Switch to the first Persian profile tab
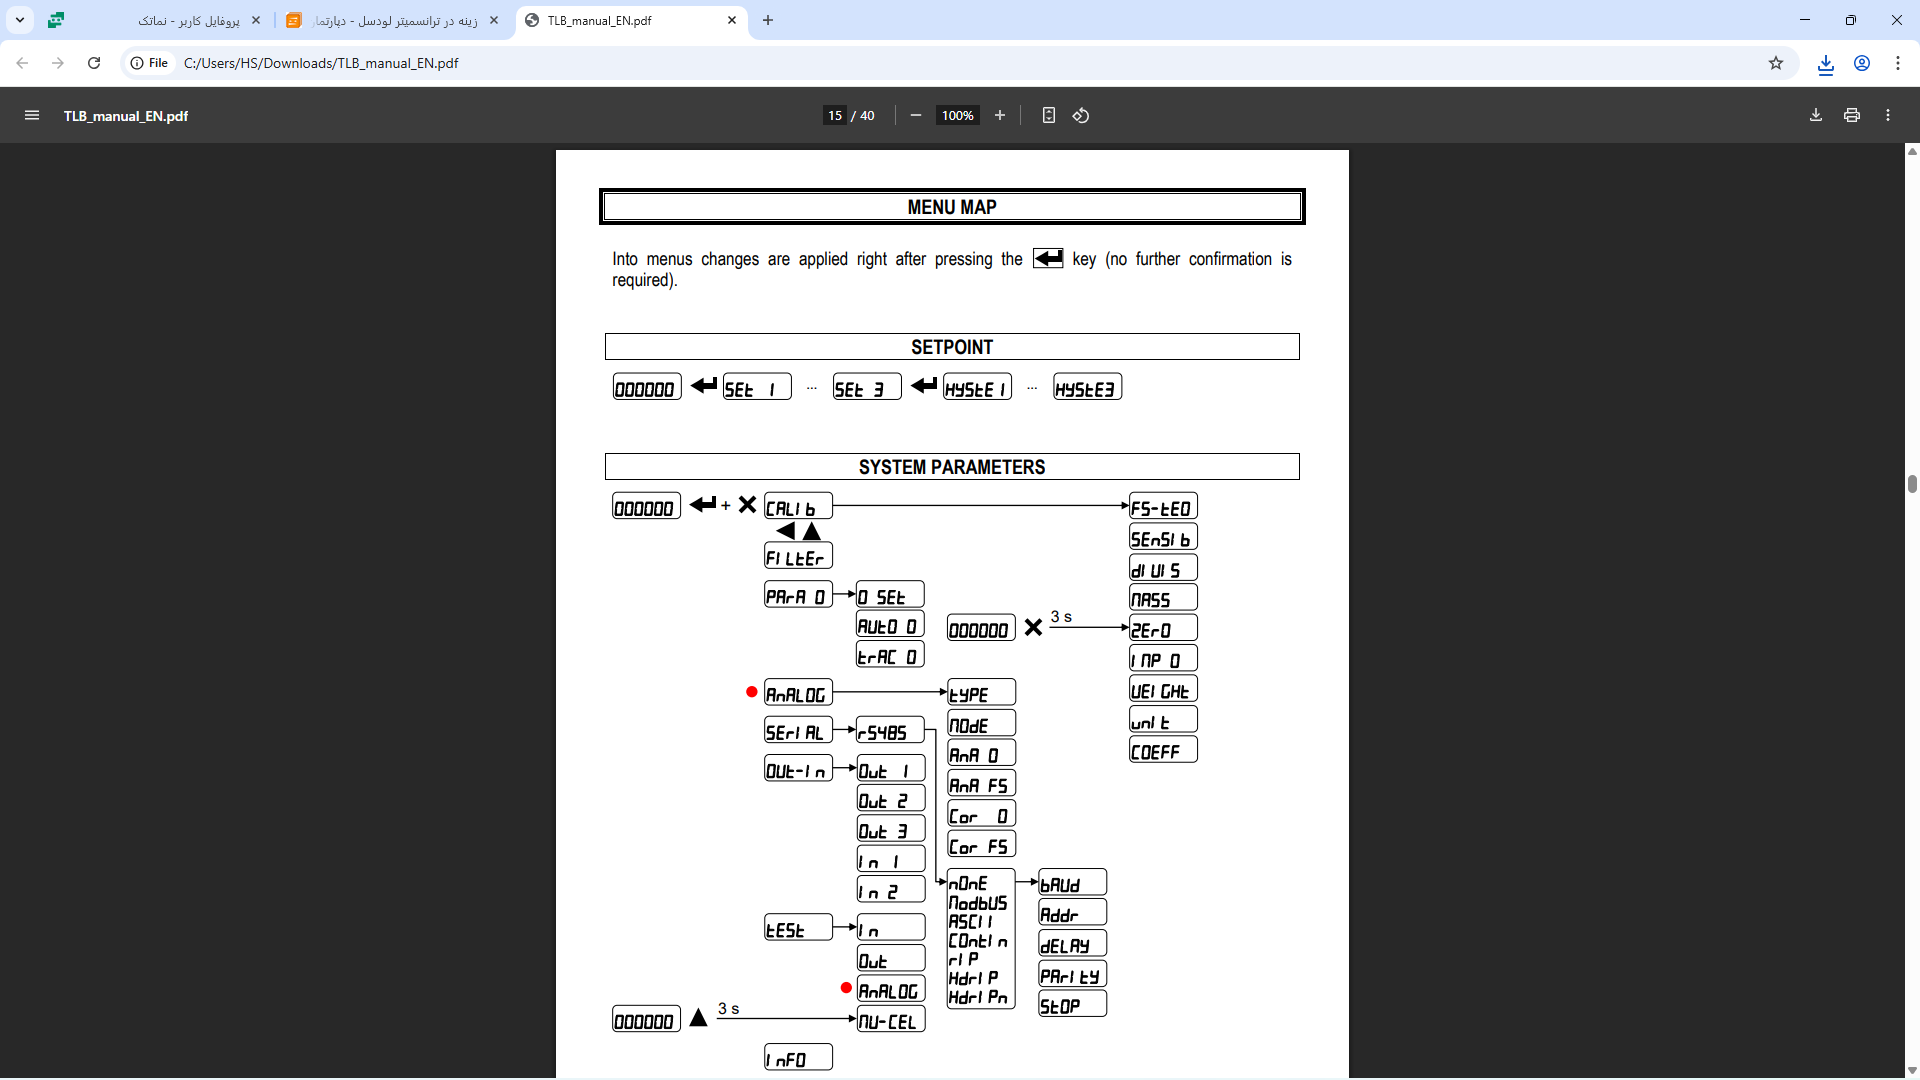 click(x=190, y=20)
